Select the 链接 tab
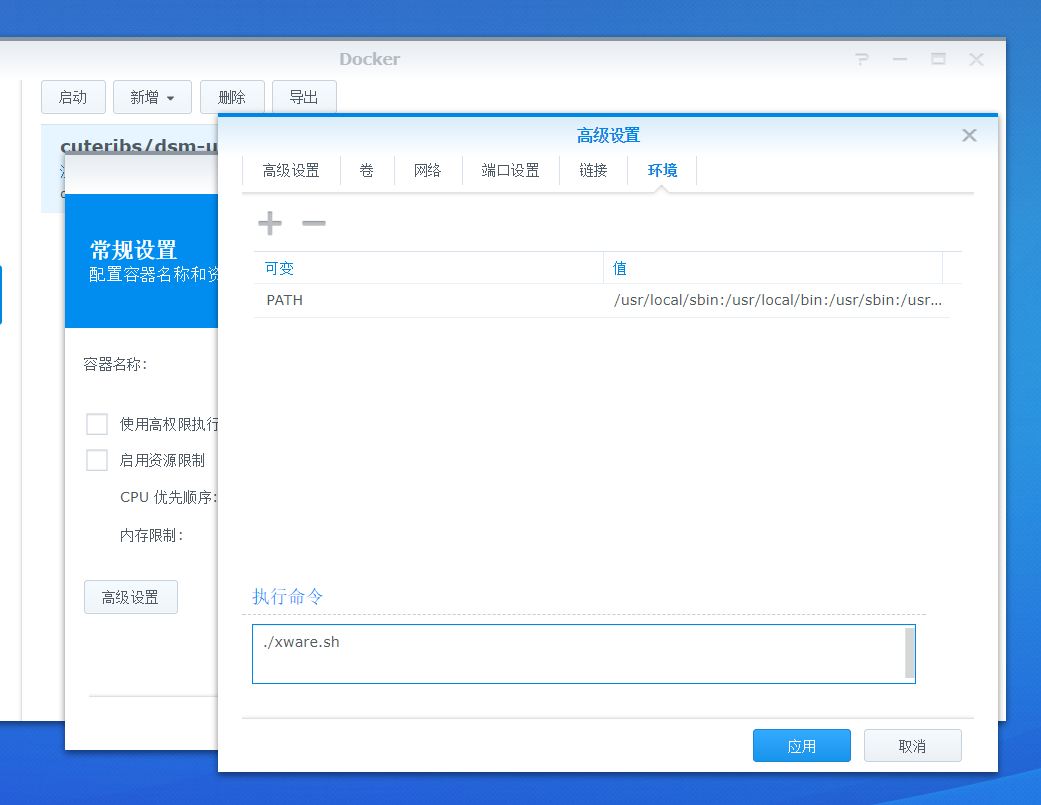 593,171
